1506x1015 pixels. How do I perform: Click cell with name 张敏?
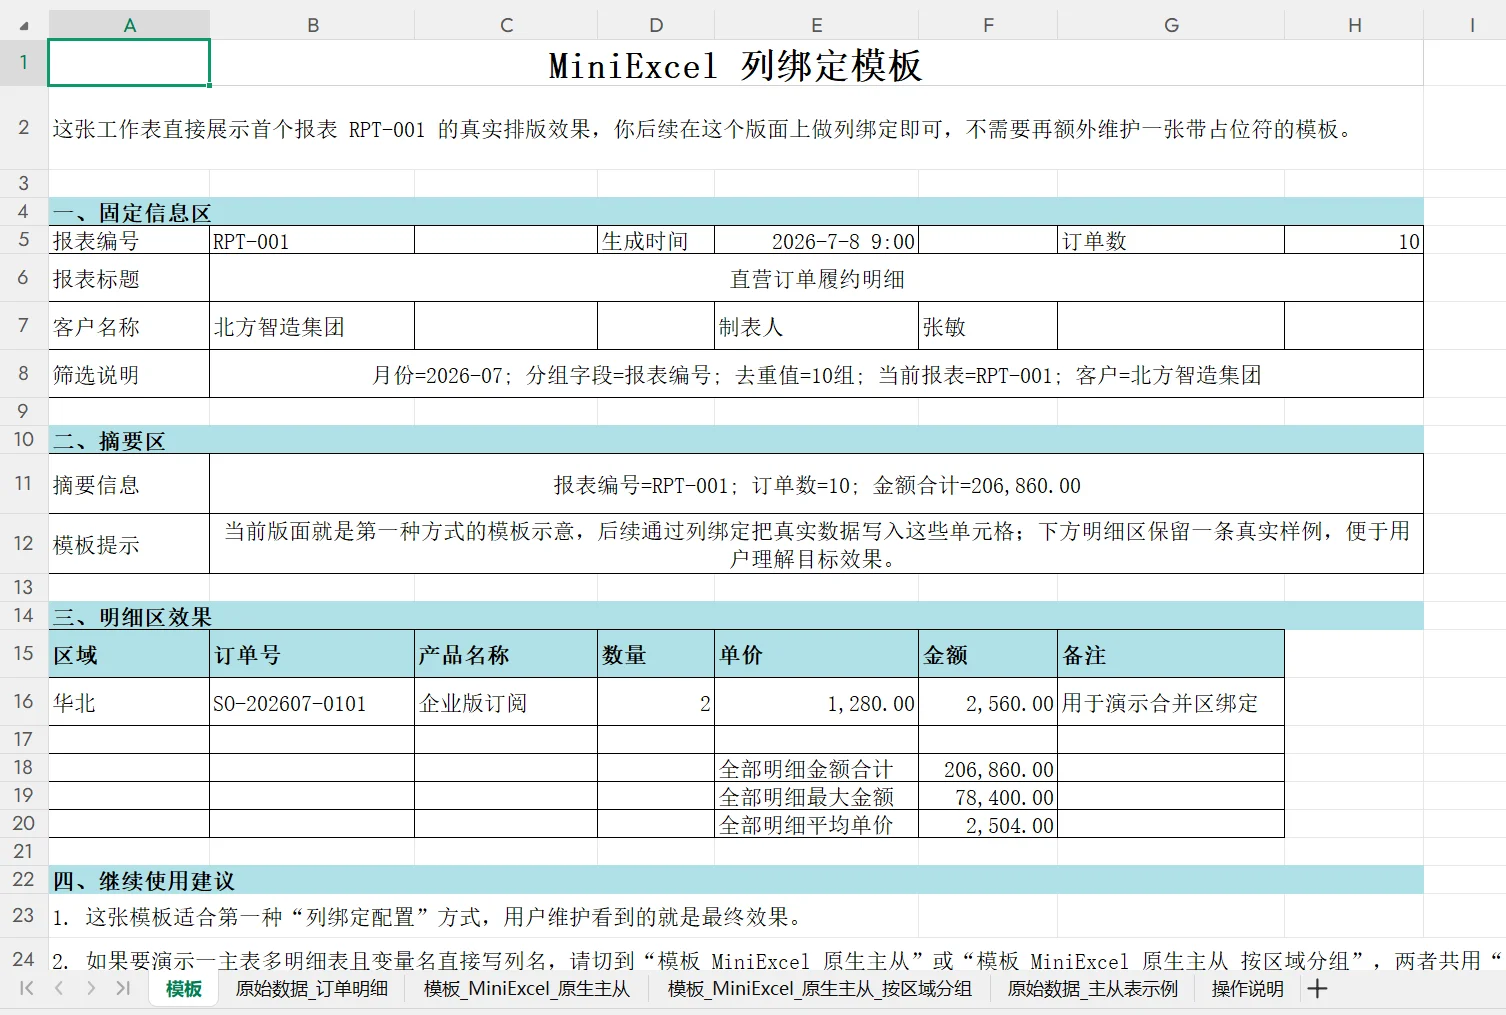click(x=988, y=326)
